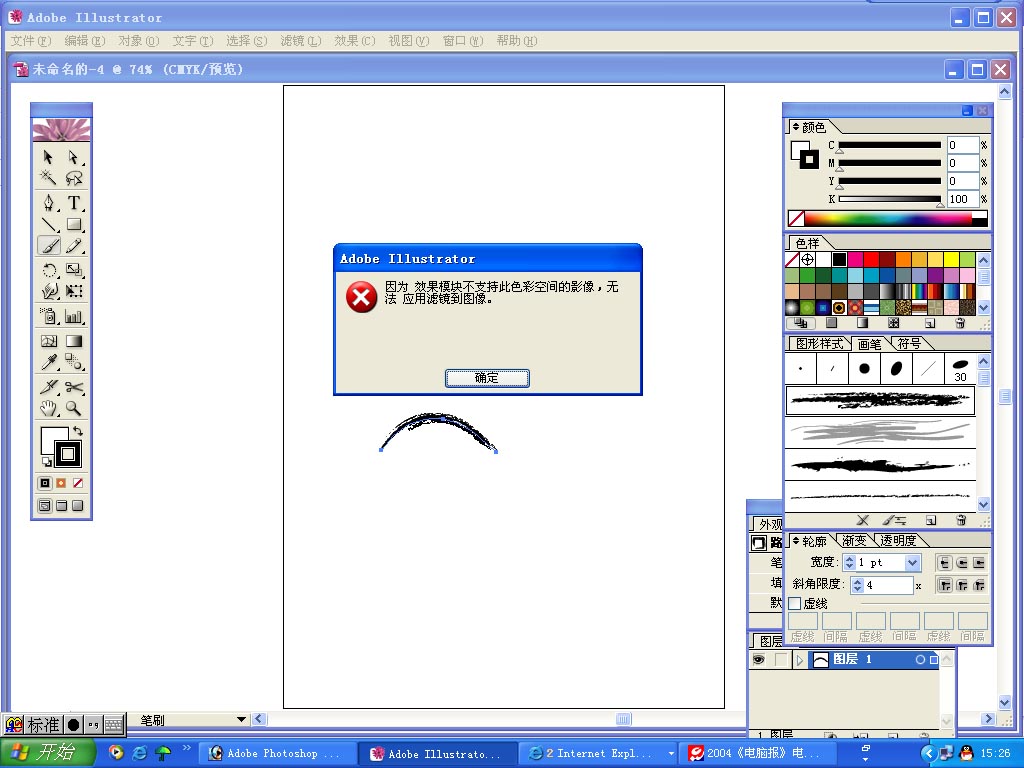Select the Line Segment tool
Image resolution: width=1024 pixels, height=768 pixels.
[x=48, y=224]
